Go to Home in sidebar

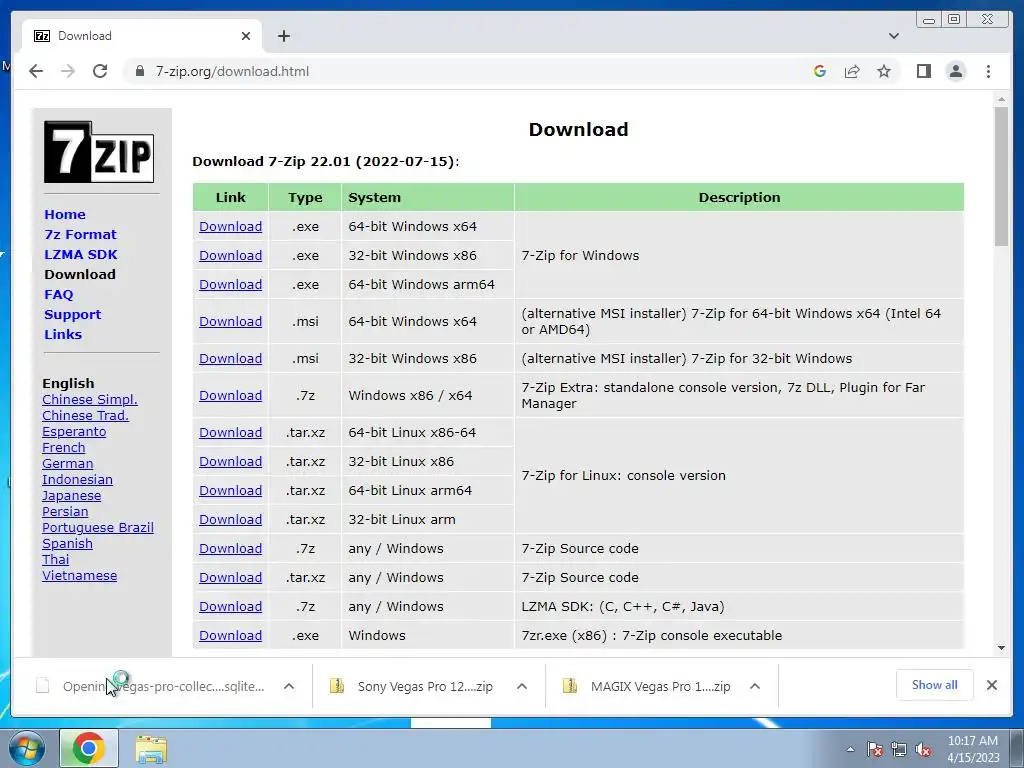pos(65,214)
